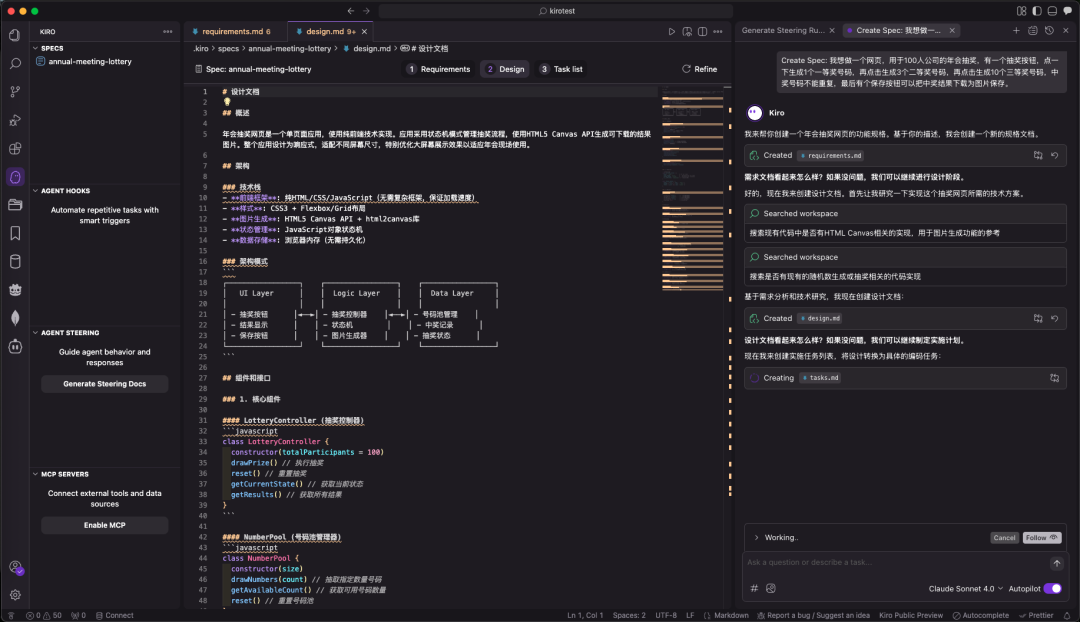Open the Design spec step tab
The width and height of the screenshot is (1080, 622).
pyautogui.click(x=505, y=69)
